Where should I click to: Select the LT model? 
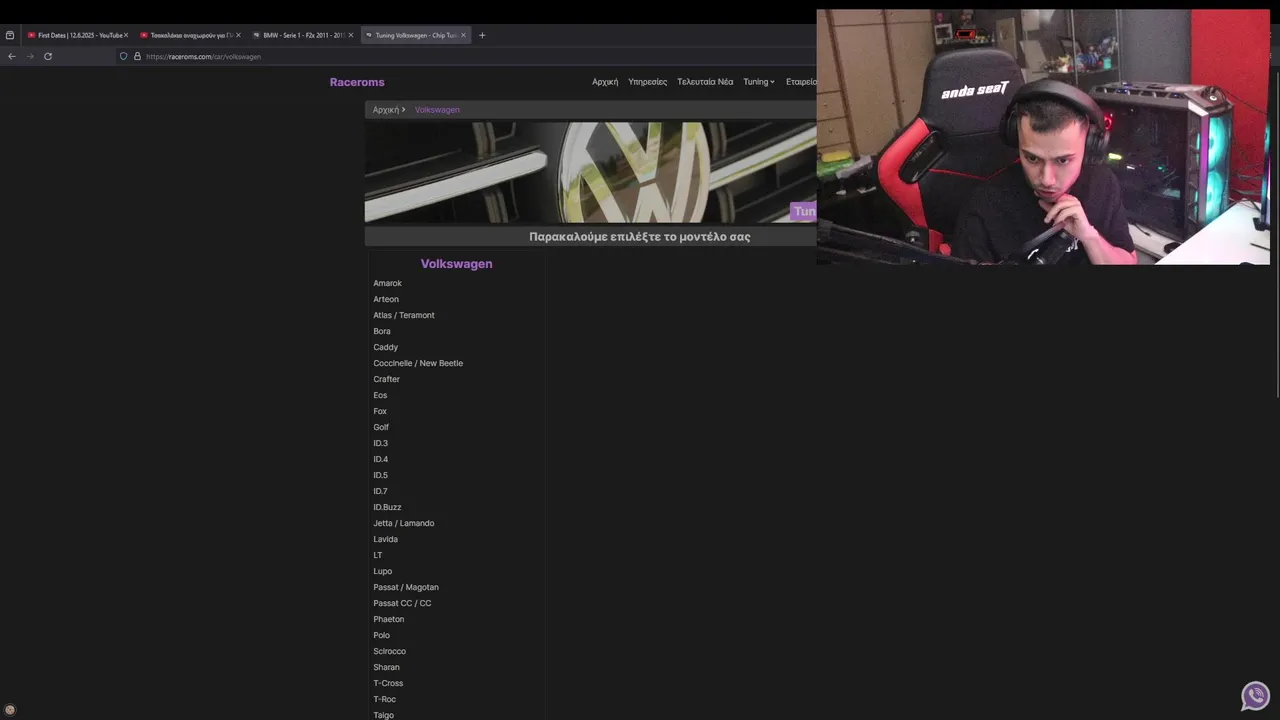pyautogui.click(x=378, y=555)
